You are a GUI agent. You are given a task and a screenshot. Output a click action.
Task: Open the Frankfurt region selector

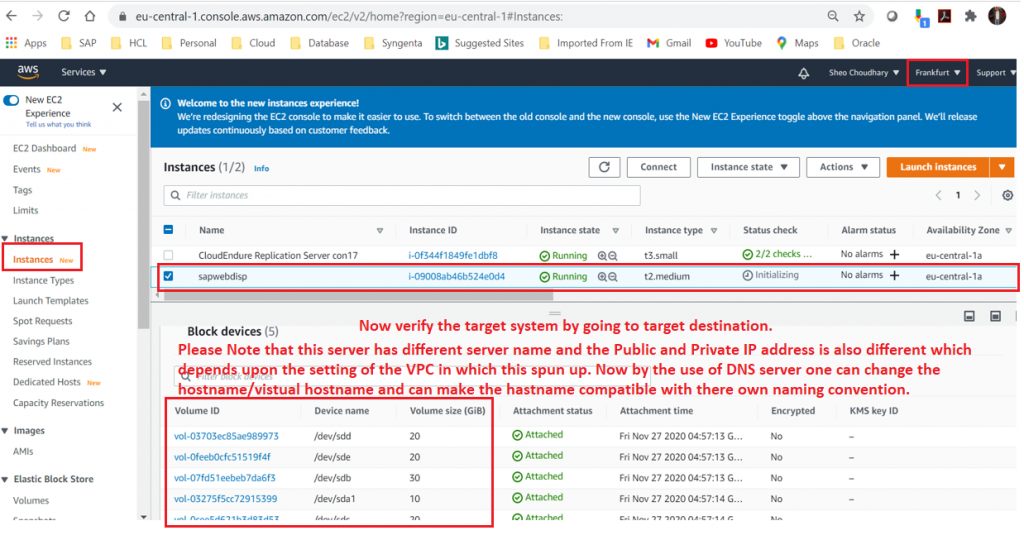[x=937, y=72]
